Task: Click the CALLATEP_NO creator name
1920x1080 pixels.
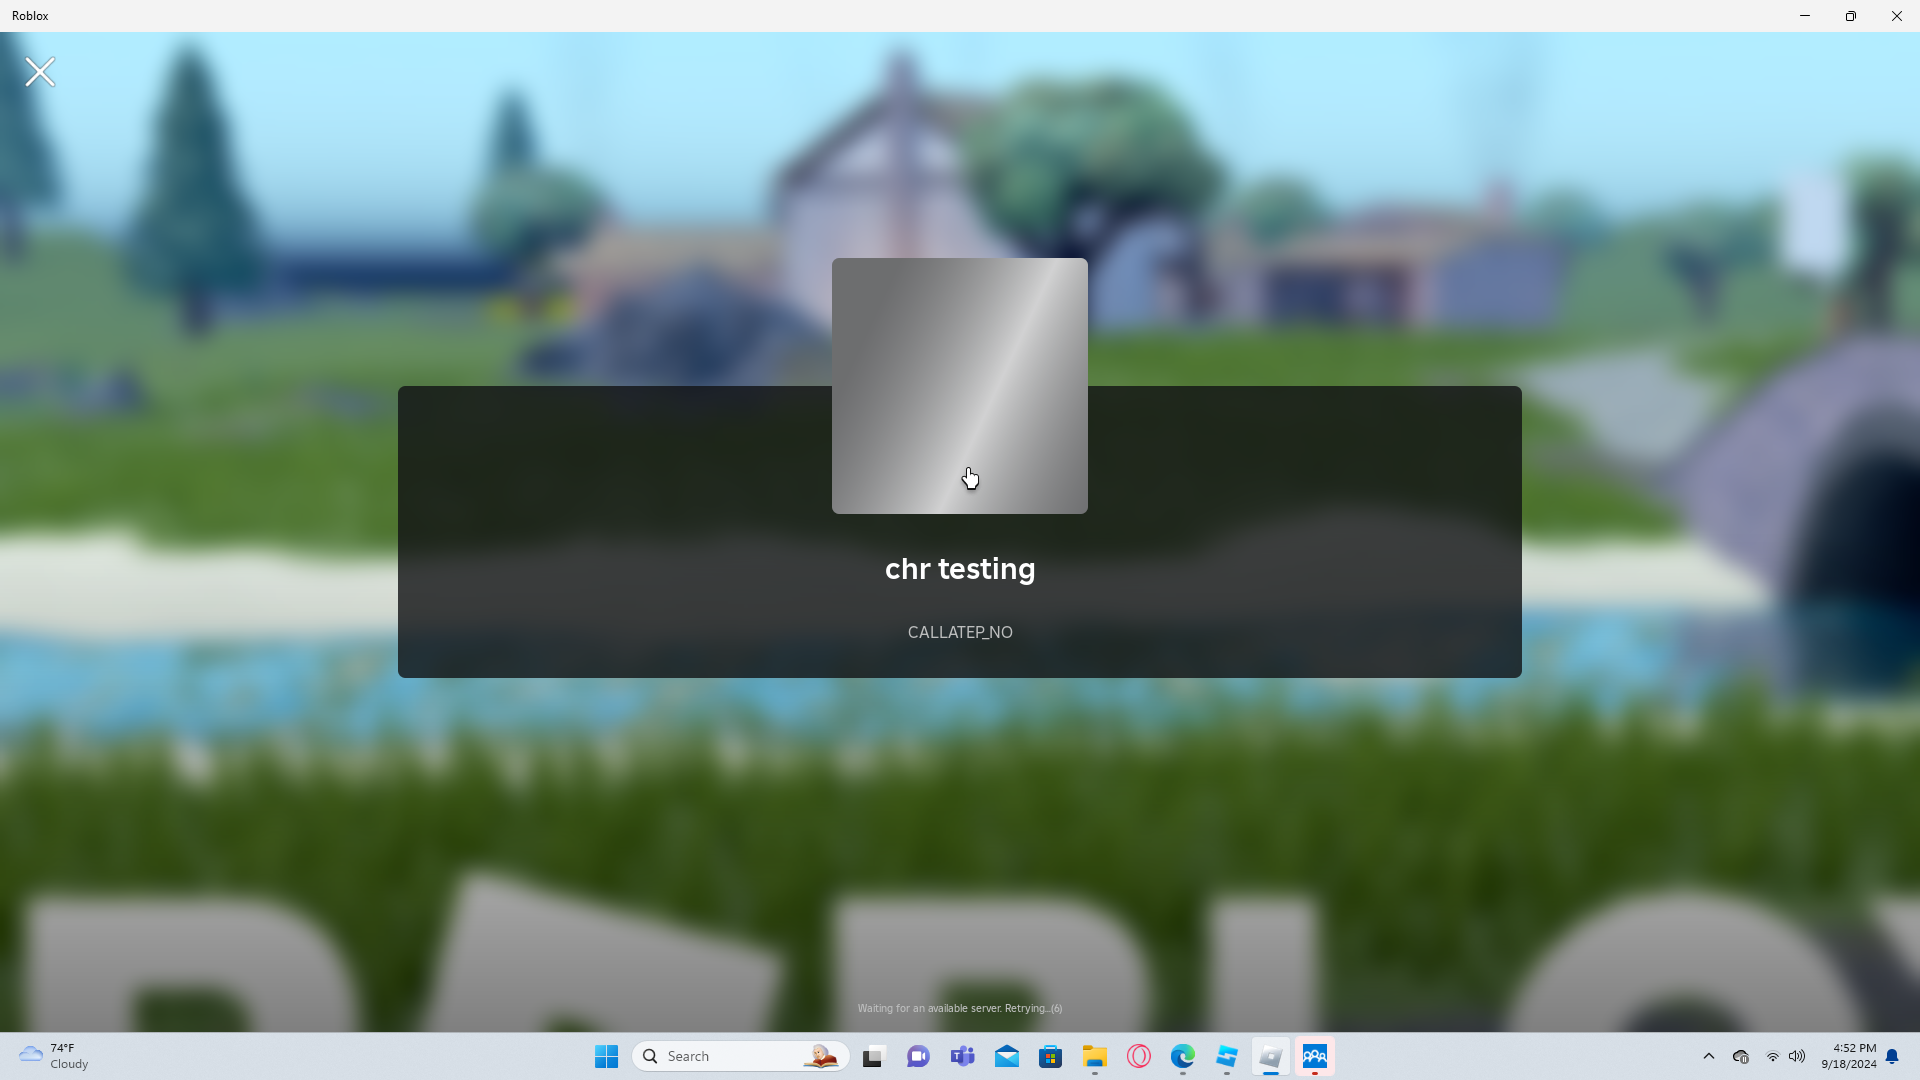Action: click(x=959, y=632)
